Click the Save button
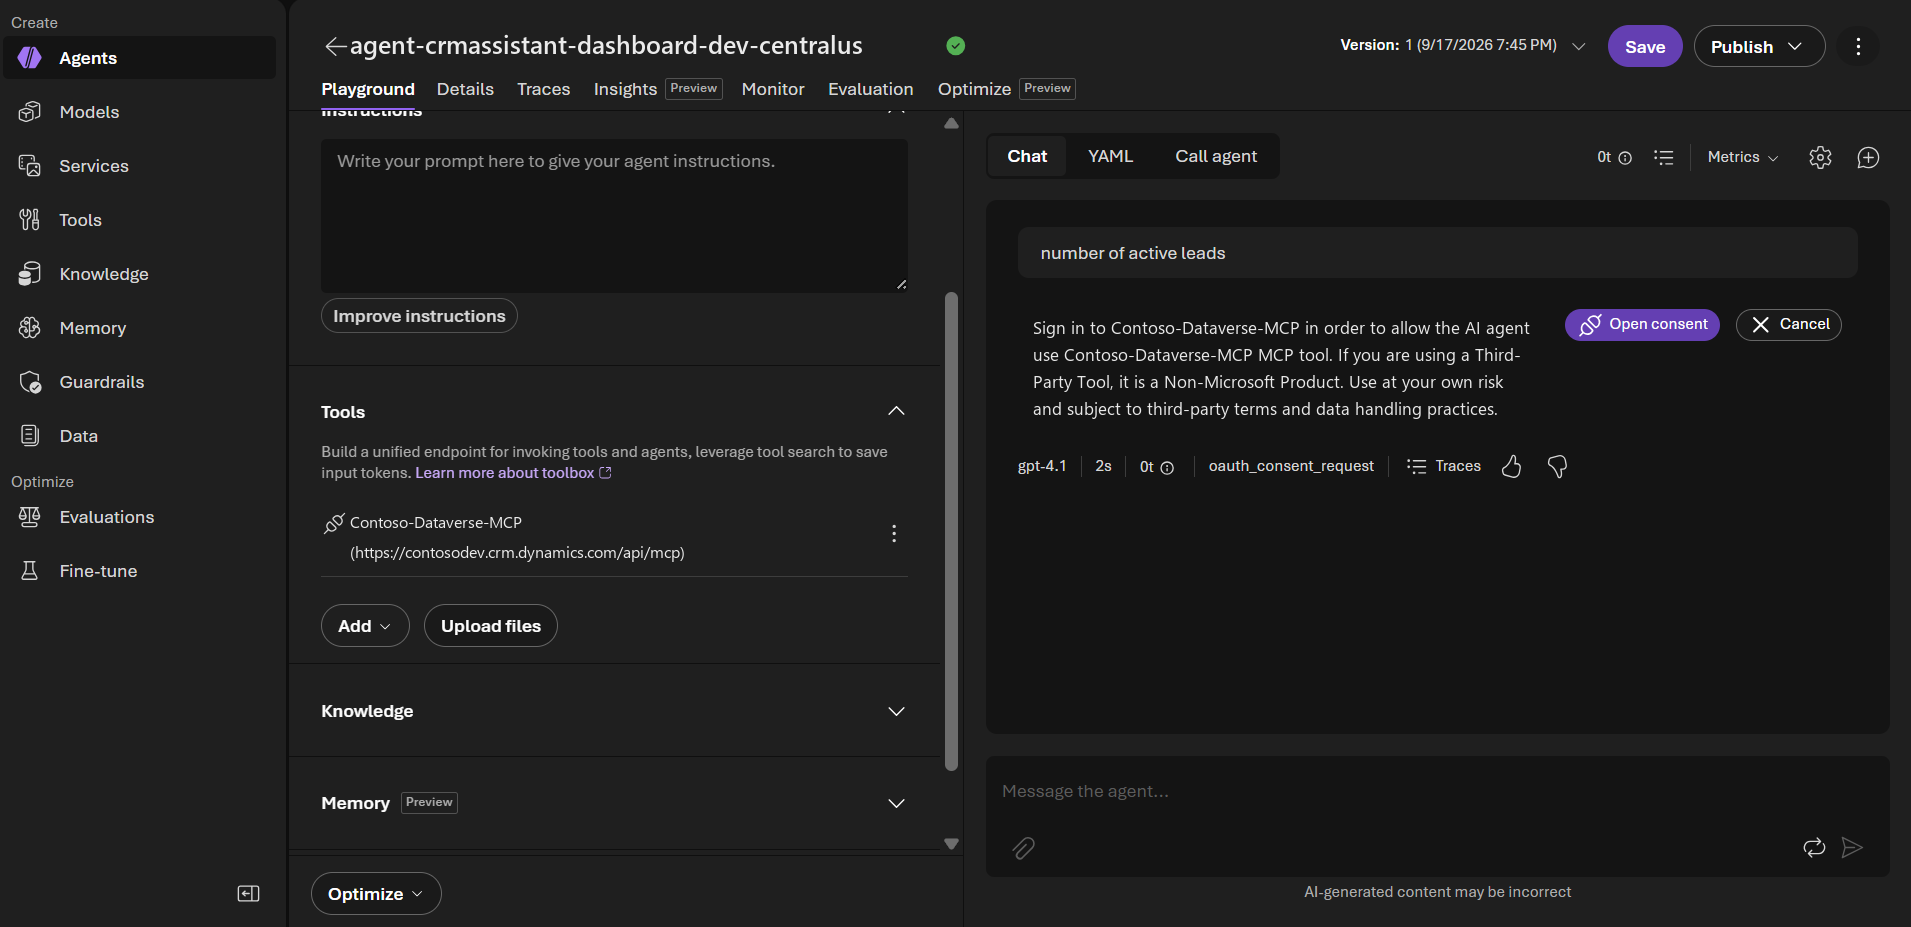Viewport: 1911px width, 927px height. coord(1645,46)
